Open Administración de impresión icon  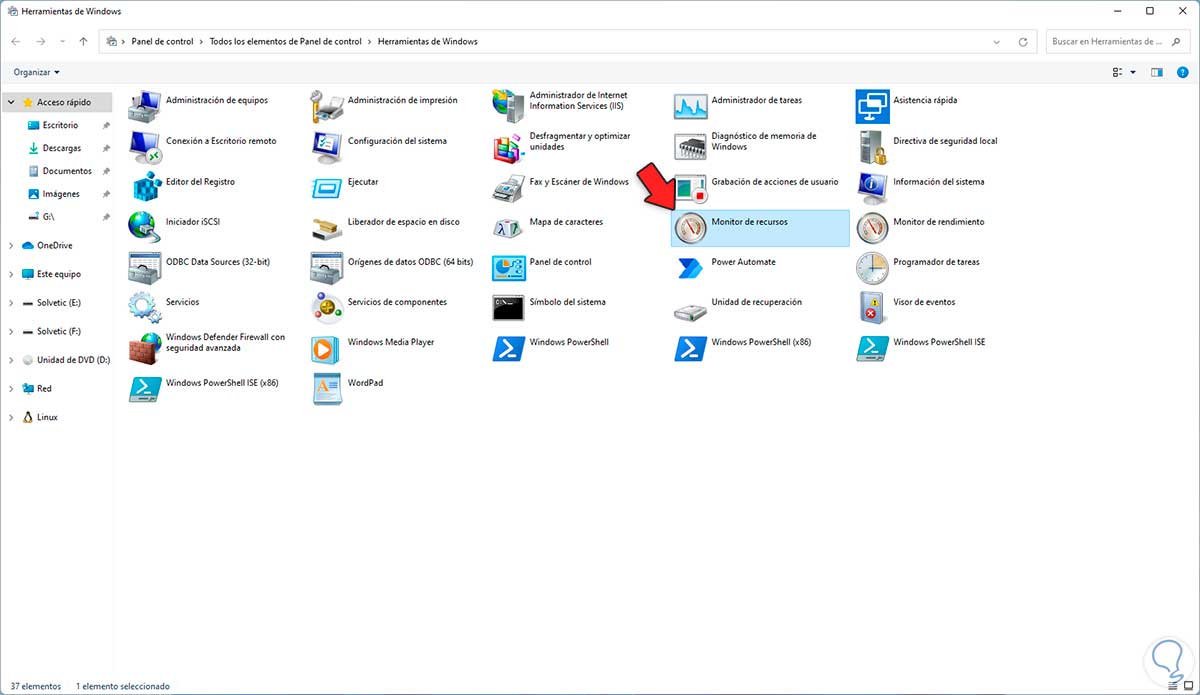(327, 106)
